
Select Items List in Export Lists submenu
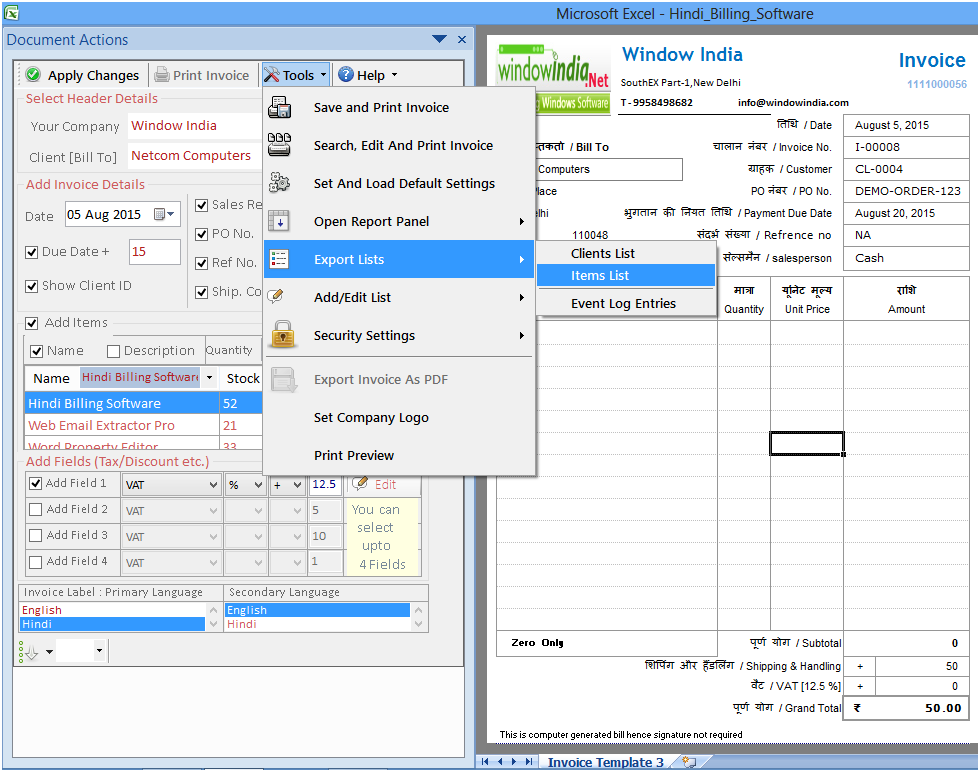(x=626, y=275)
